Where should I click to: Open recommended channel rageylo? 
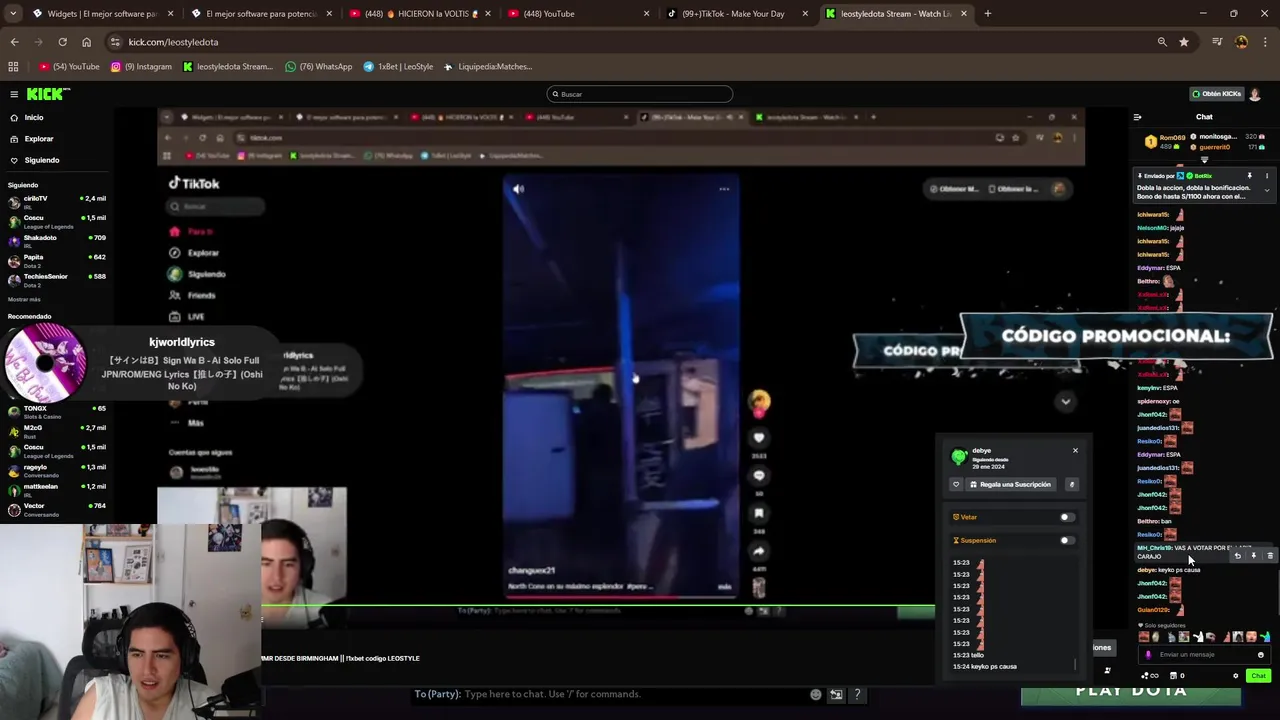point(57,470)
